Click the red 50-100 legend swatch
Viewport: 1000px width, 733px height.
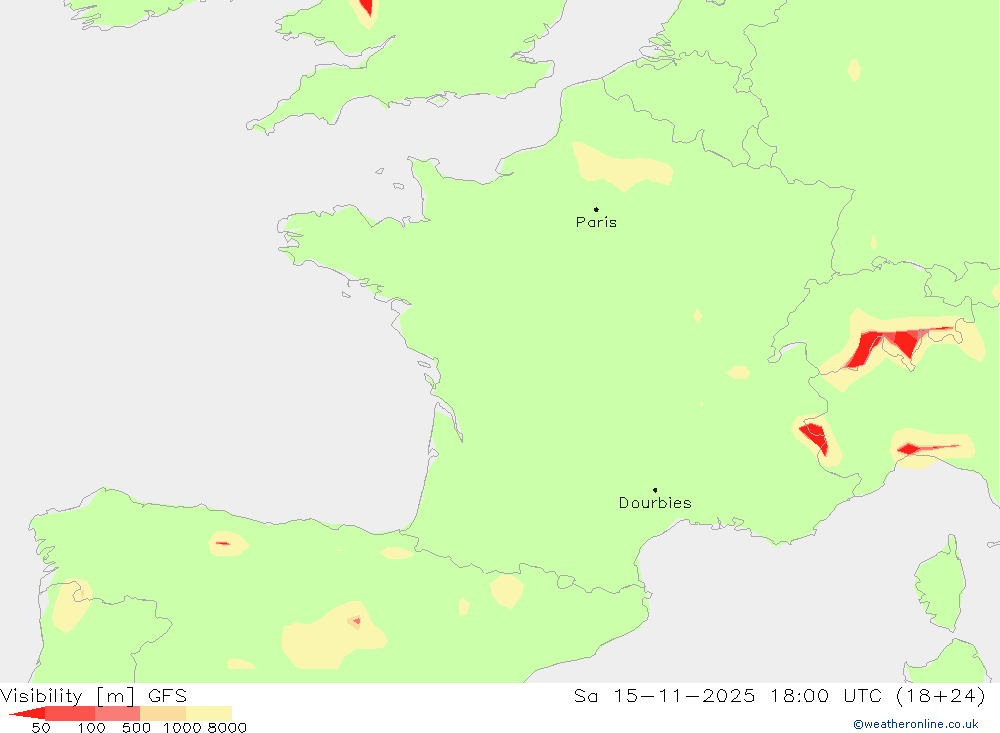click(70, 713)
